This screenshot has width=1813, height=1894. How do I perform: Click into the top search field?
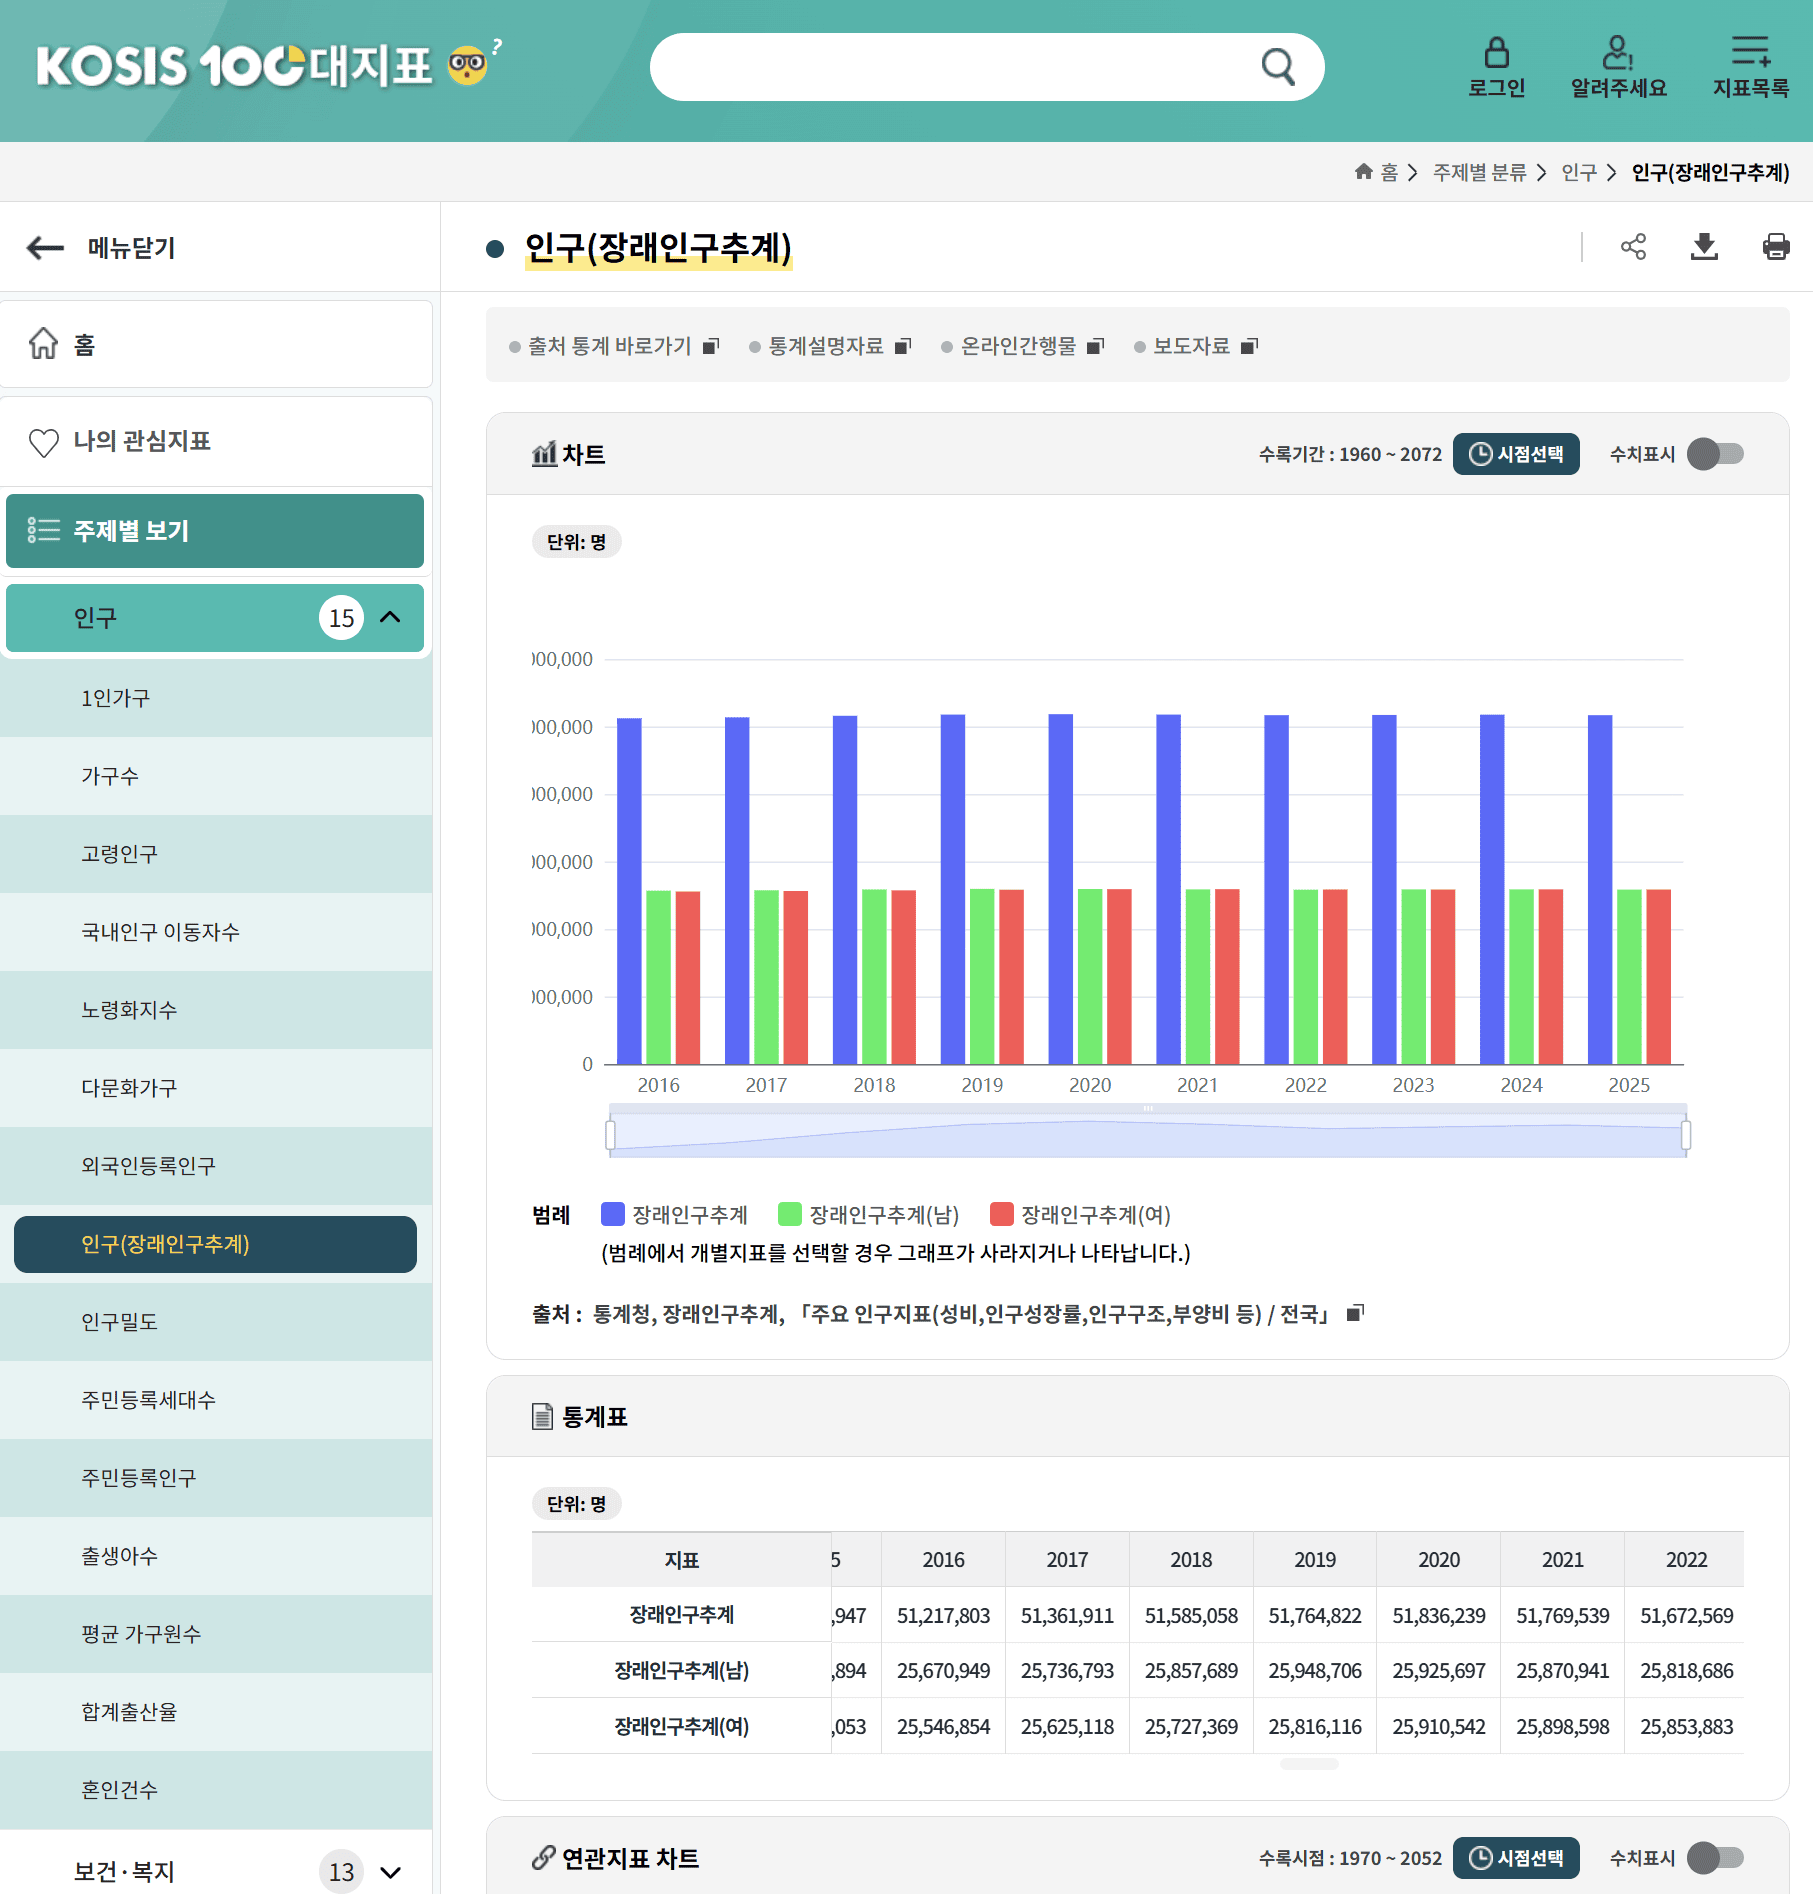[950, 67]
